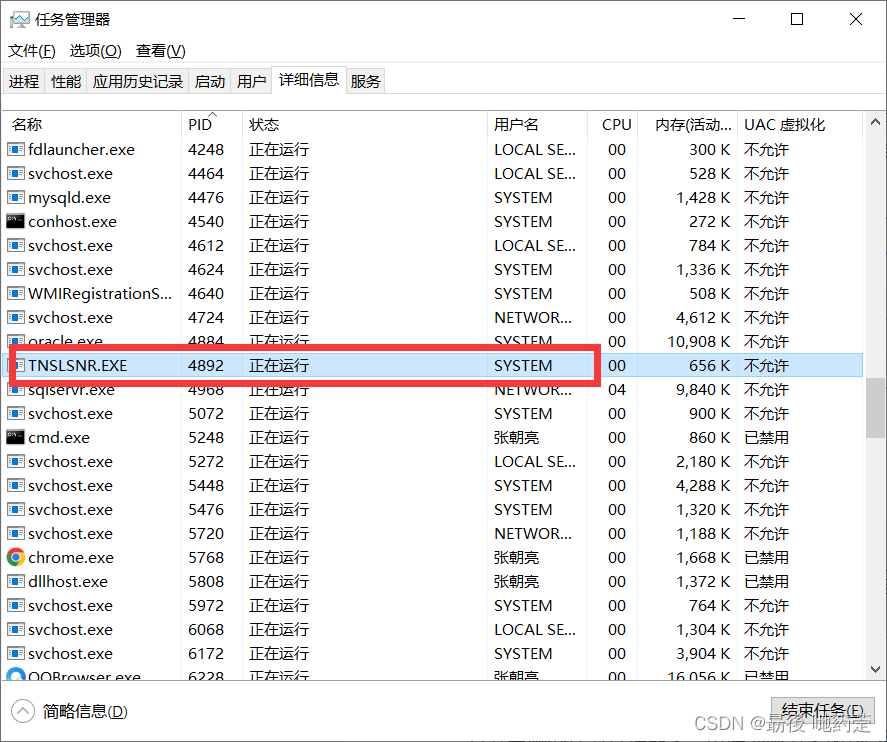Click the svchost.exe icon for PID 5476
This screenshot has height=742, width=887.
(15, 510)
